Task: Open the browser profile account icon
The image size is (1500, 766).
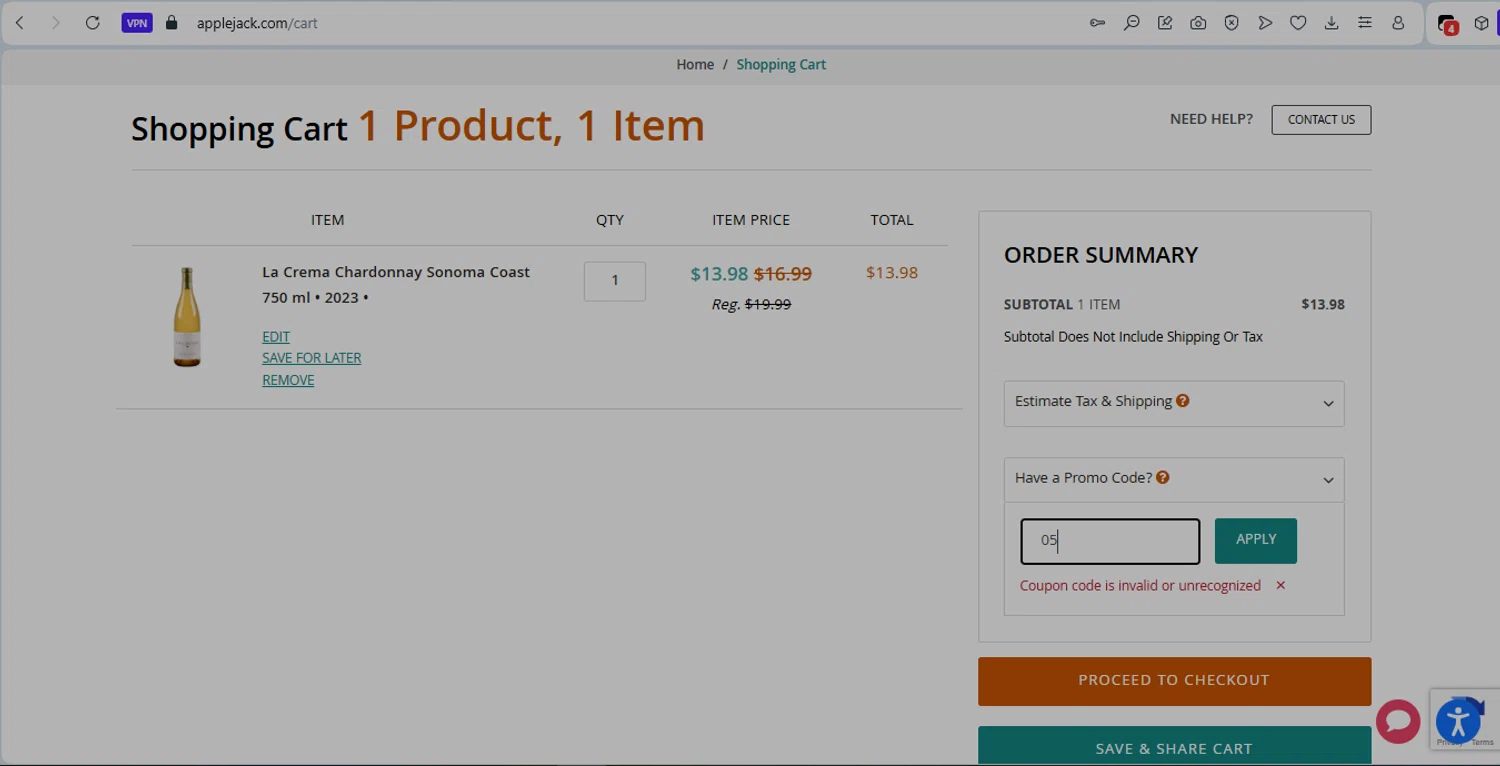Action: click(1398, 23)
